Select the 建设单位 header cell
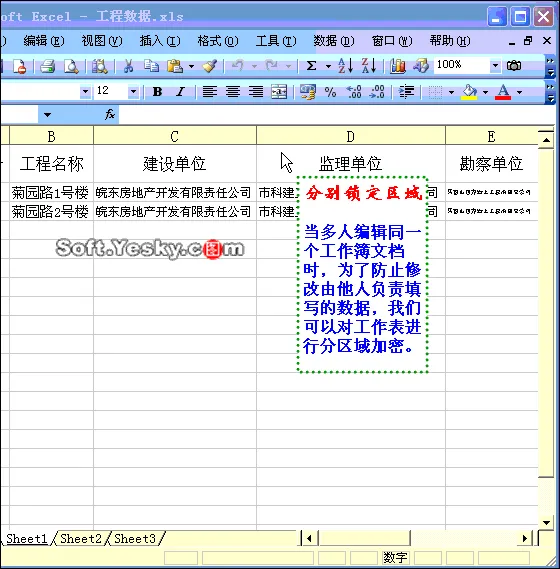 (175, 164)
